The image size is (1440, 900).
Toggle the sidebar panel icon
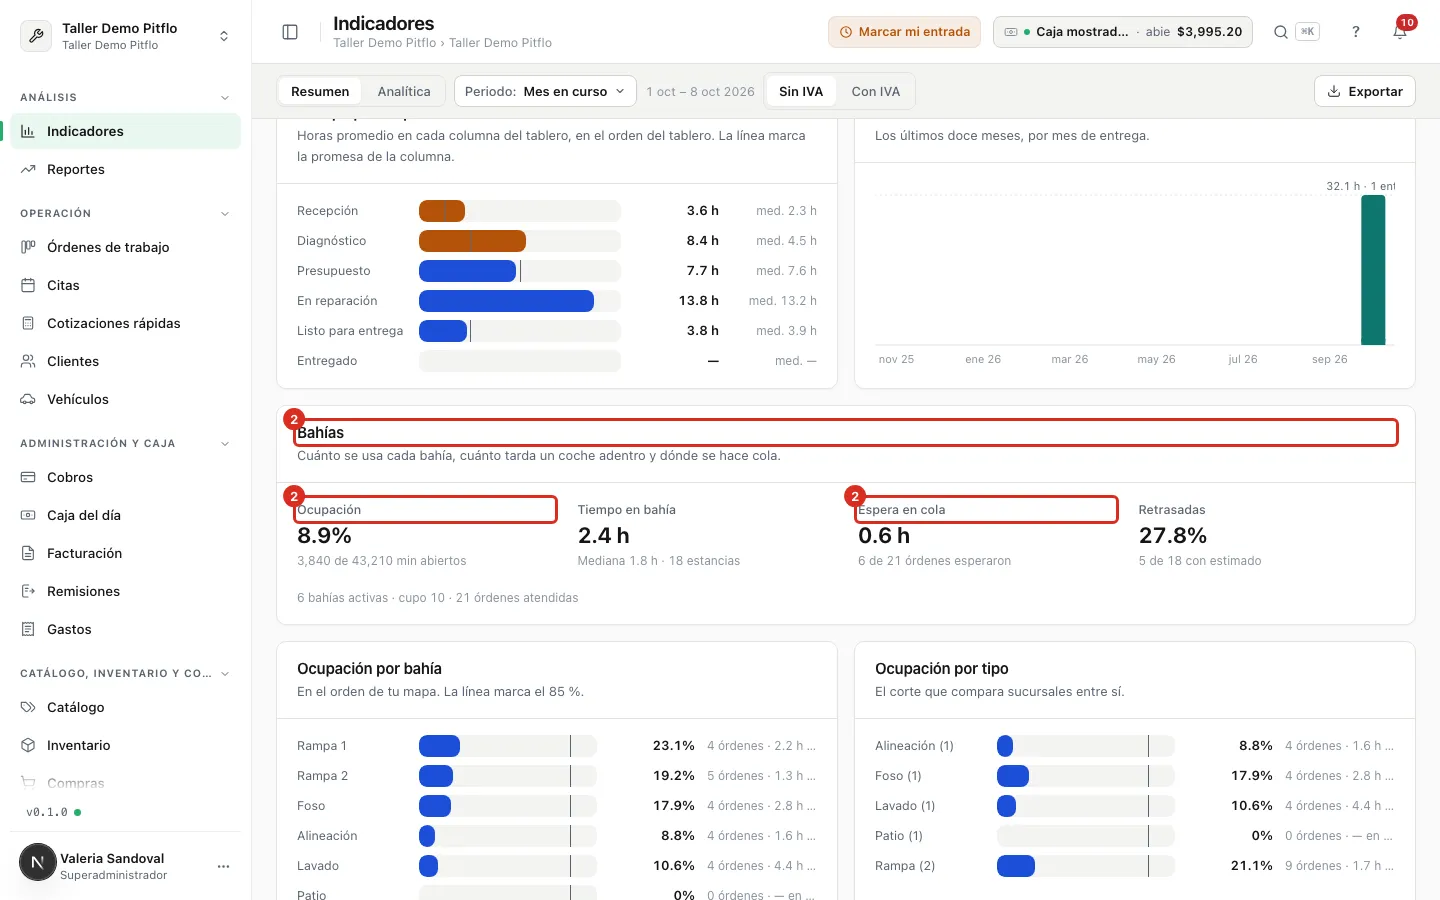tap(290, 32)
